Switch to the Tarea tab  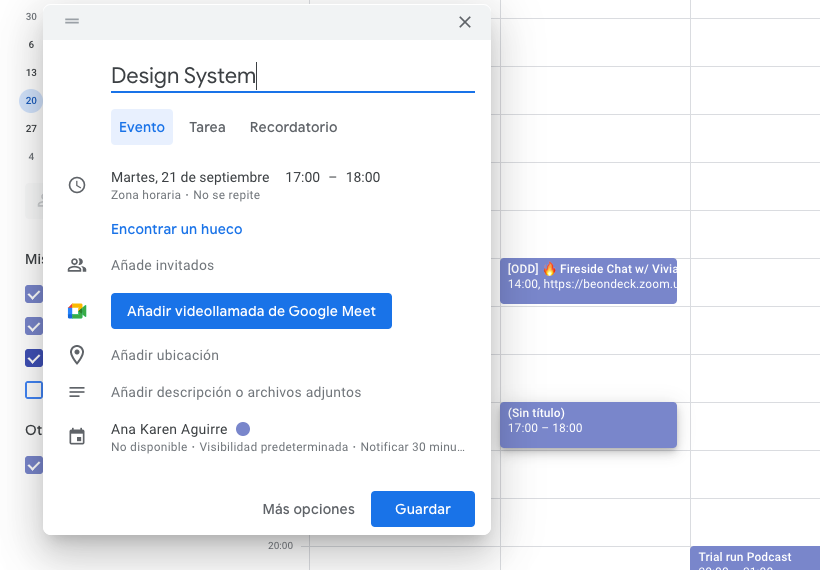pyautogui.click(x=207, y=127)
